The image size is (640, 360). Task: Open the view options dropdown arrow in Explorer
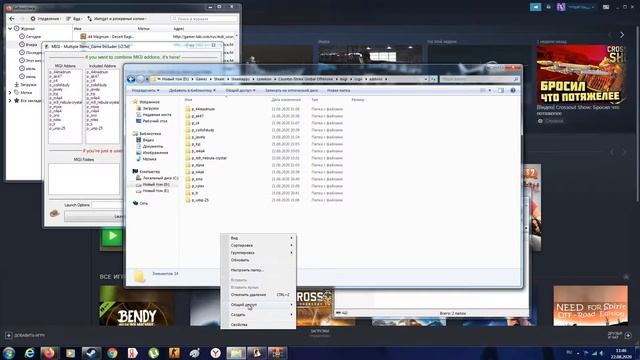(490, 90)
